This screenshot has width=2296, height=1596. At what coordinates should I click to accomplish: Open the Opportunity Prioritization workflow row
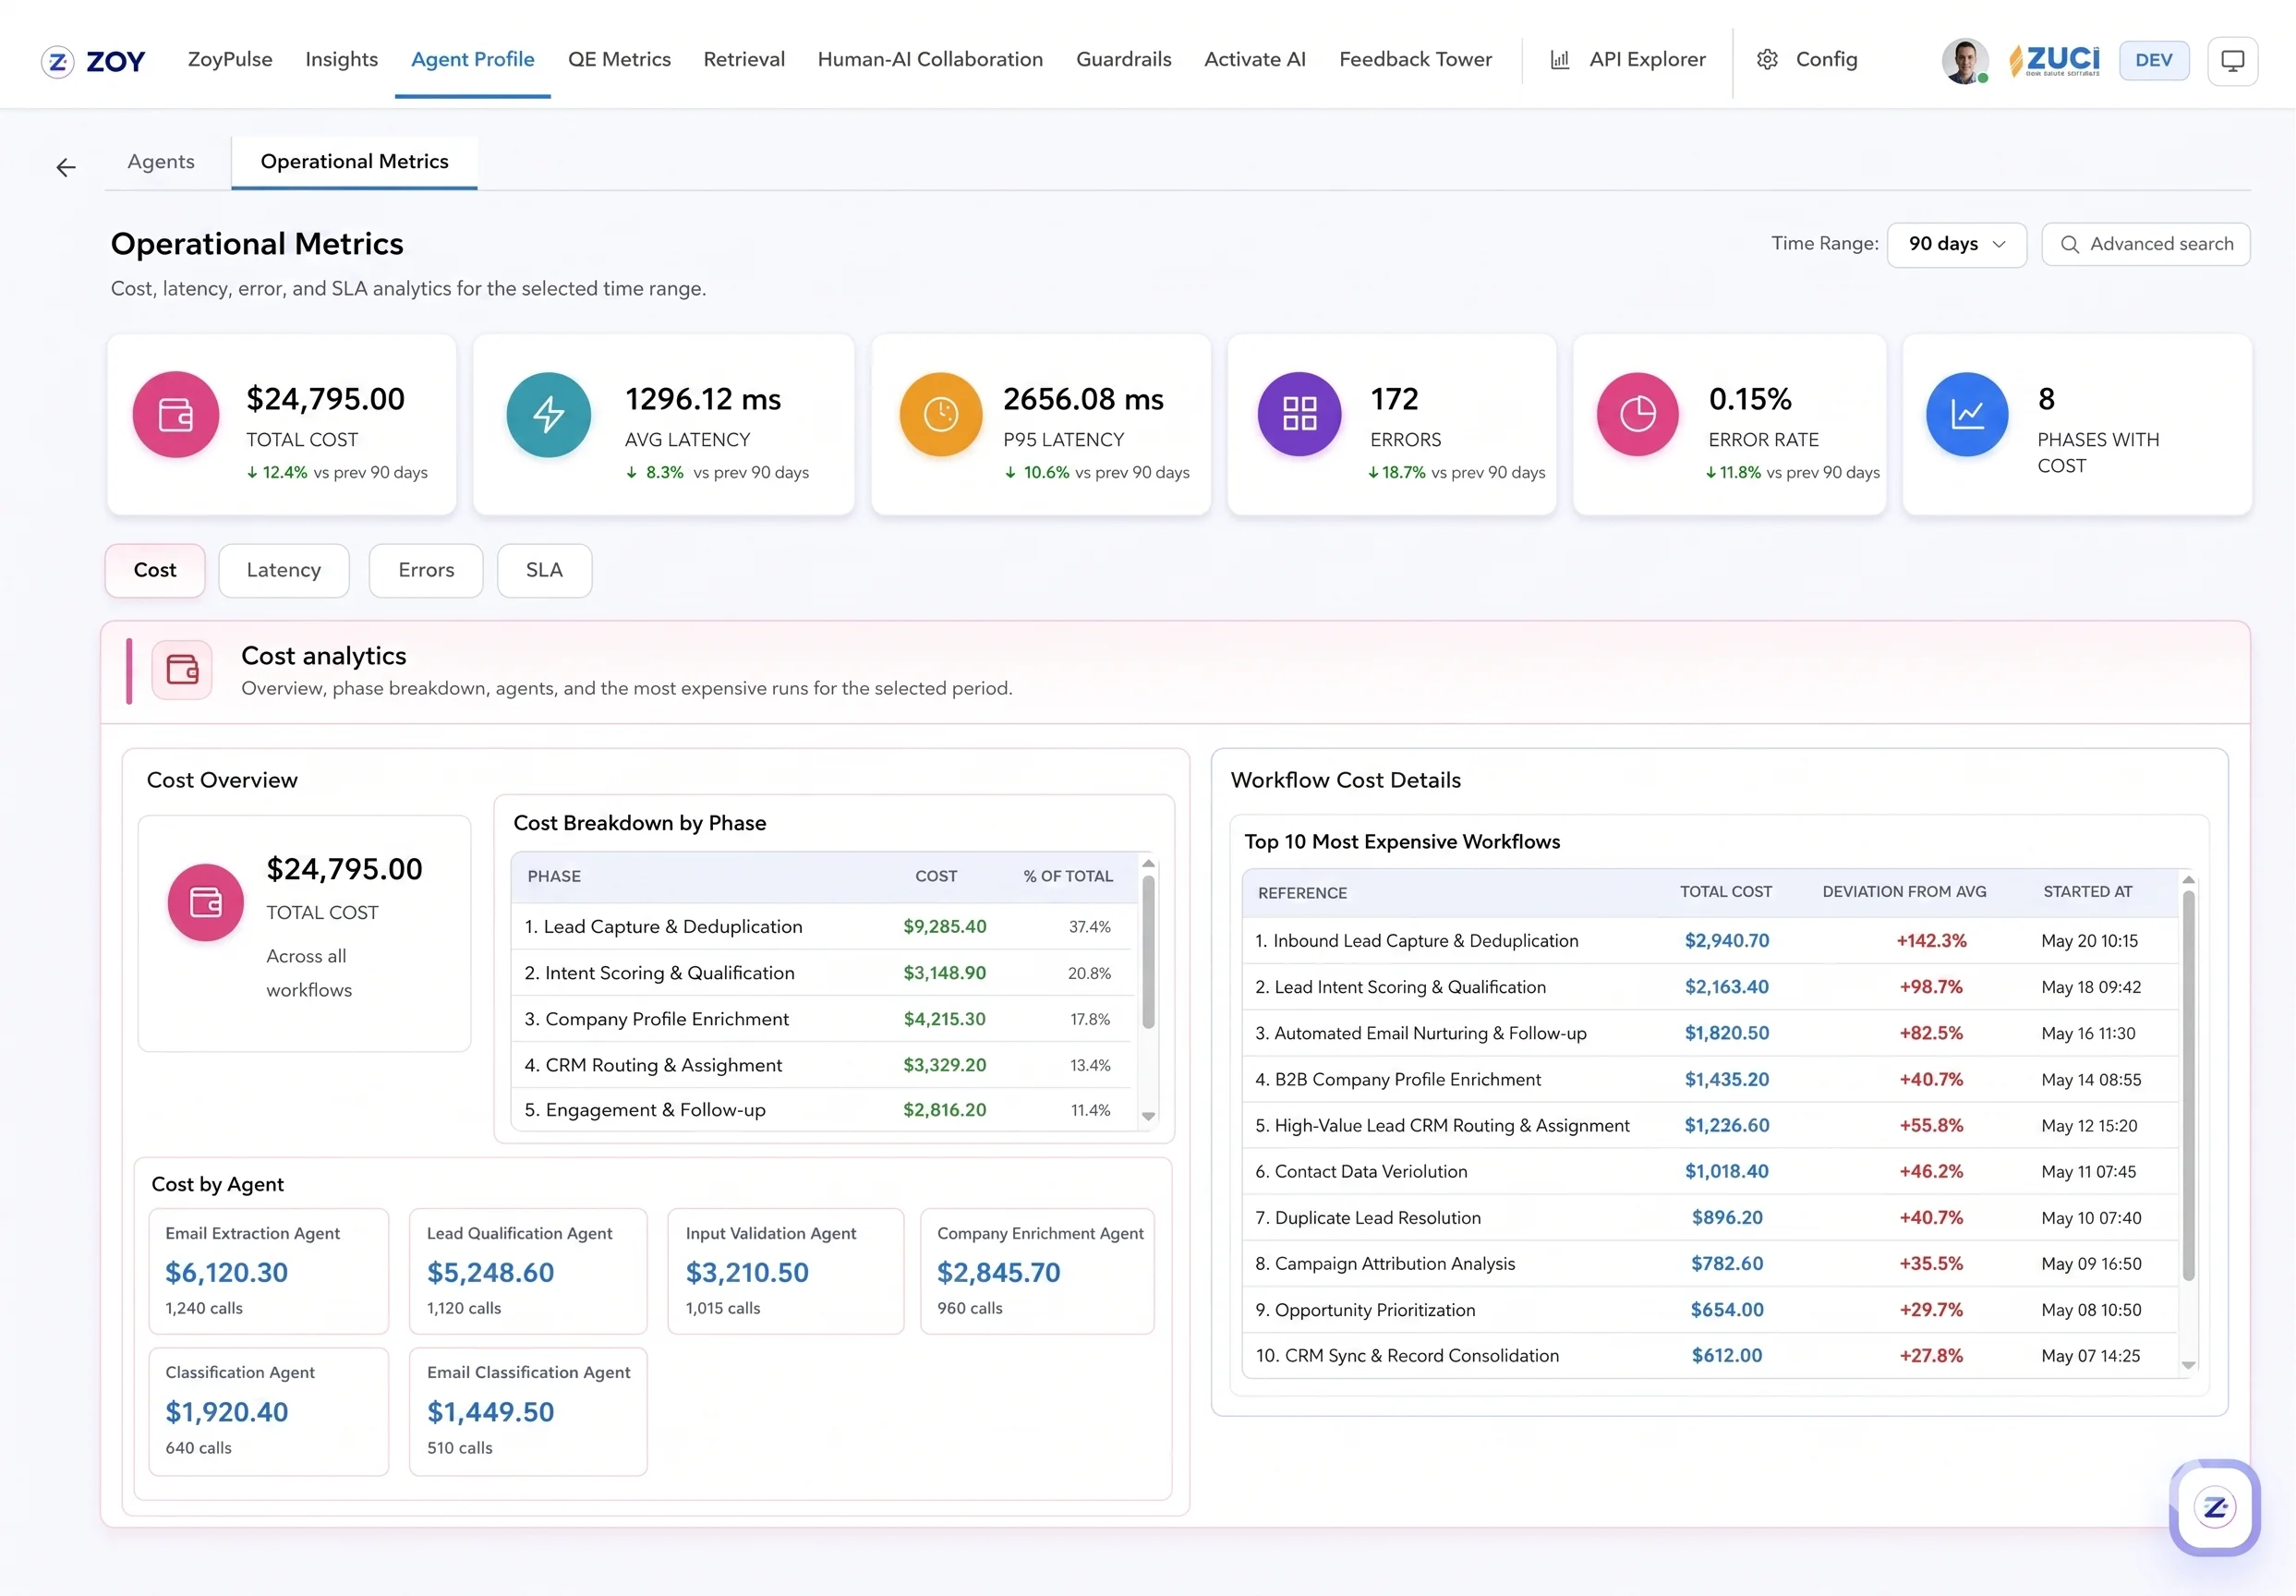[1710, 1310]
